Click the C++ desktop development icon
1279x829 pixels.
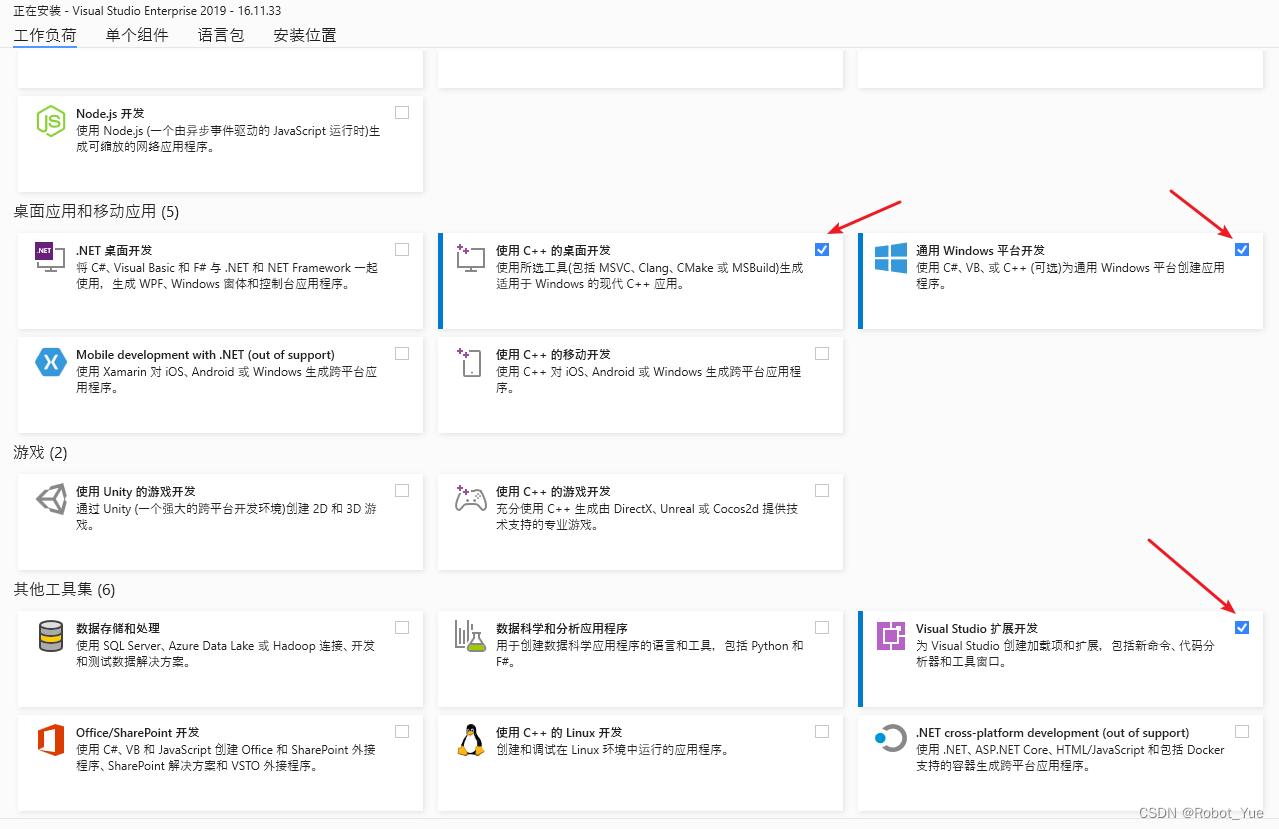470,258
